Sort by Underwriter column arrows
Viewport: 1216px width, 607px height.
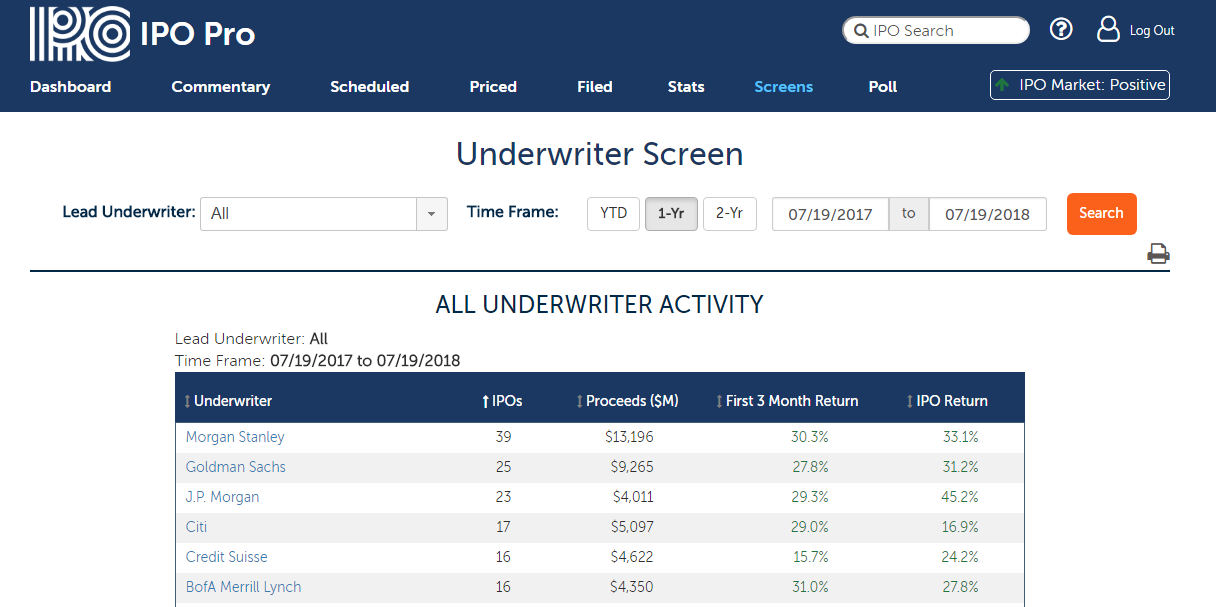click(x=188, y=401)
